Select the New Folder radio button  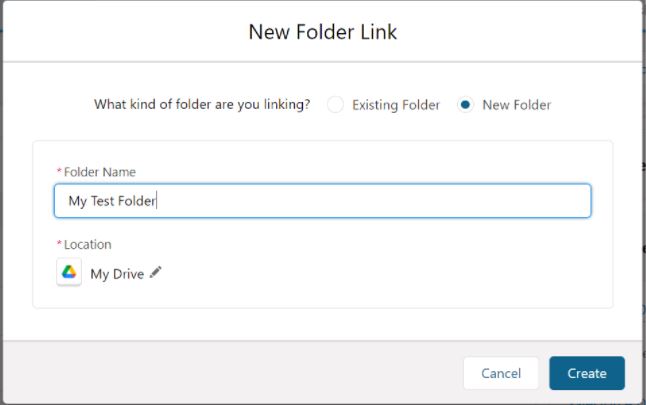pyautogui.click(x=465, y=105)
